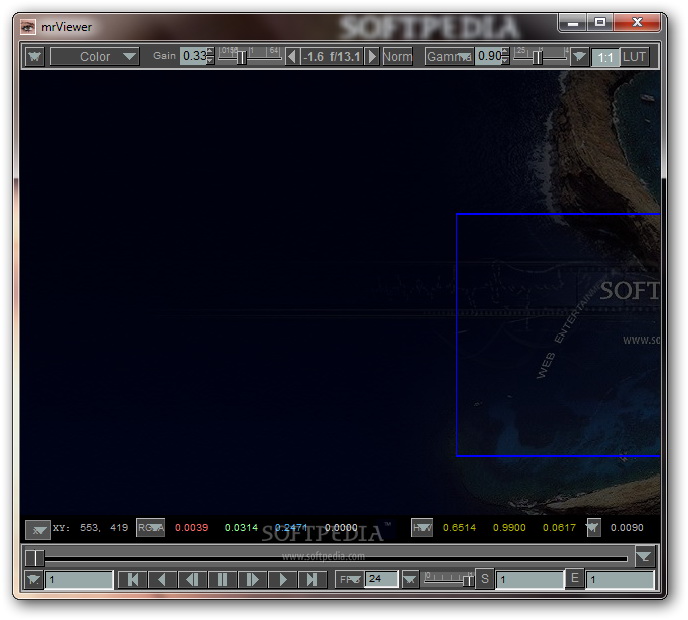Screen dimensions: 688x620
Task: Adjust the small slider beside the S button
Action: (468, 580)
